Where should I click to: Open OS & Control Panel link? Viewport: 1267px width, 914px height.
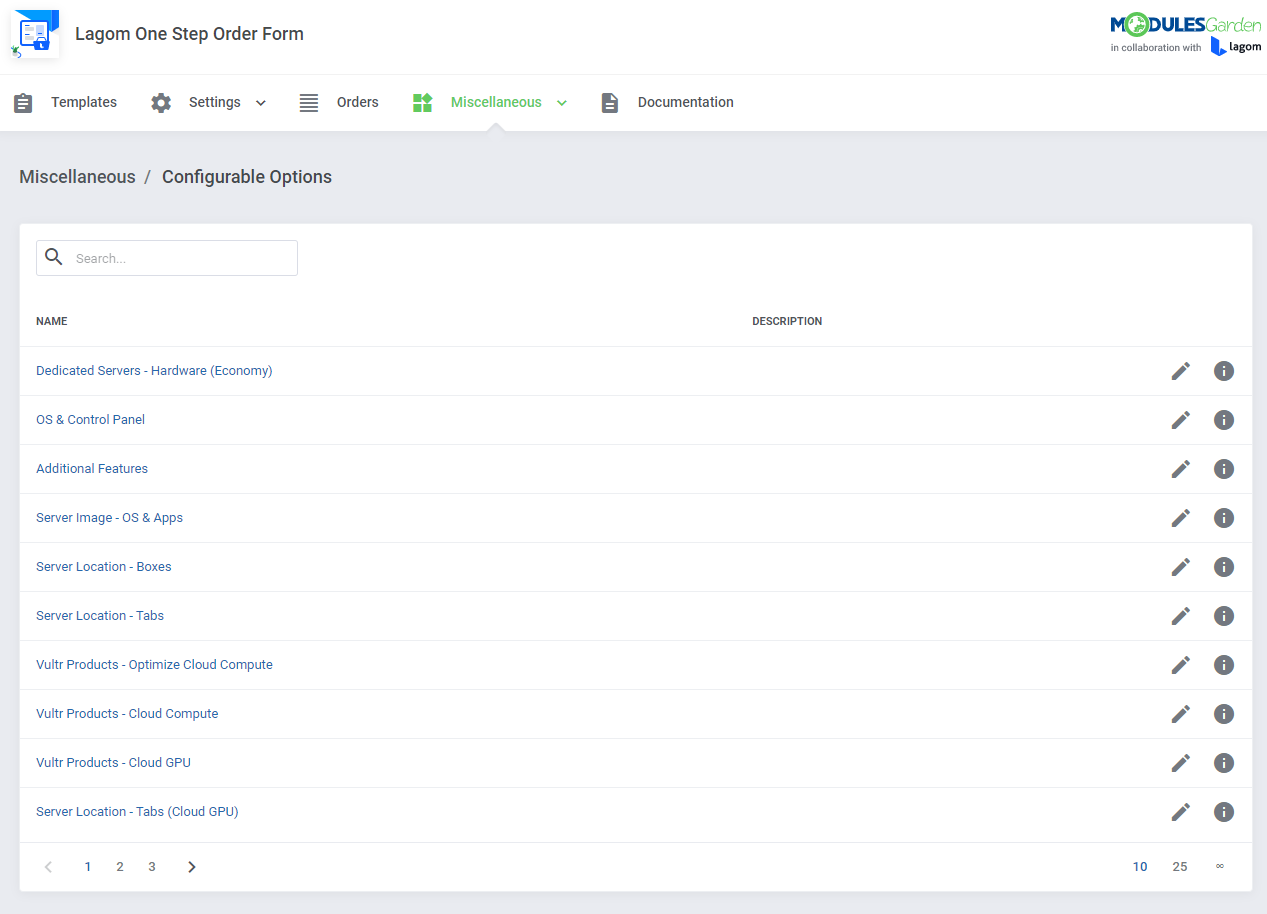(90, 420)
